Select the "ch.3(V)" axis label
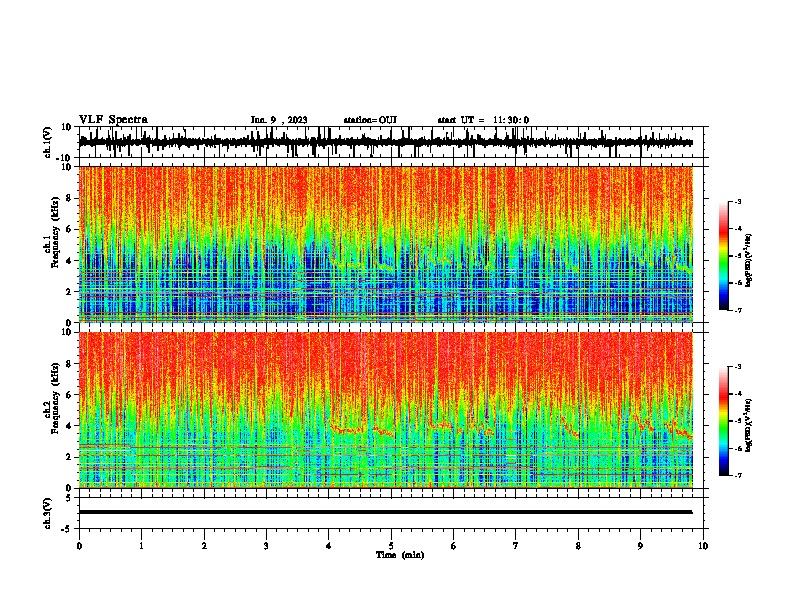 tap(48, 513)
